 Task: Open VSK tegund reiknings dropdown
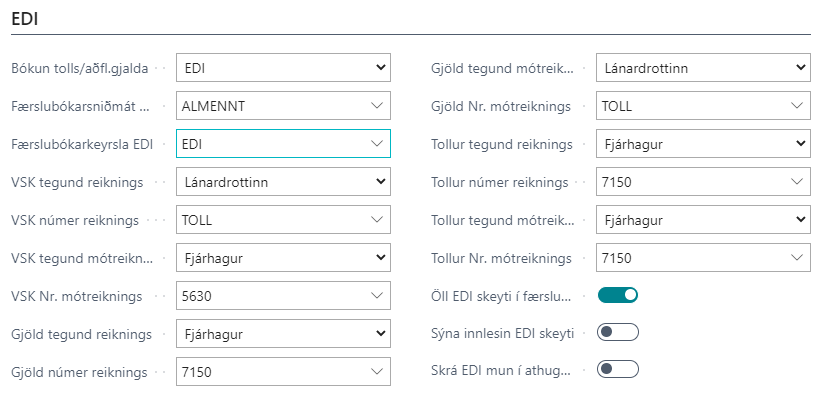click(283, 182)
